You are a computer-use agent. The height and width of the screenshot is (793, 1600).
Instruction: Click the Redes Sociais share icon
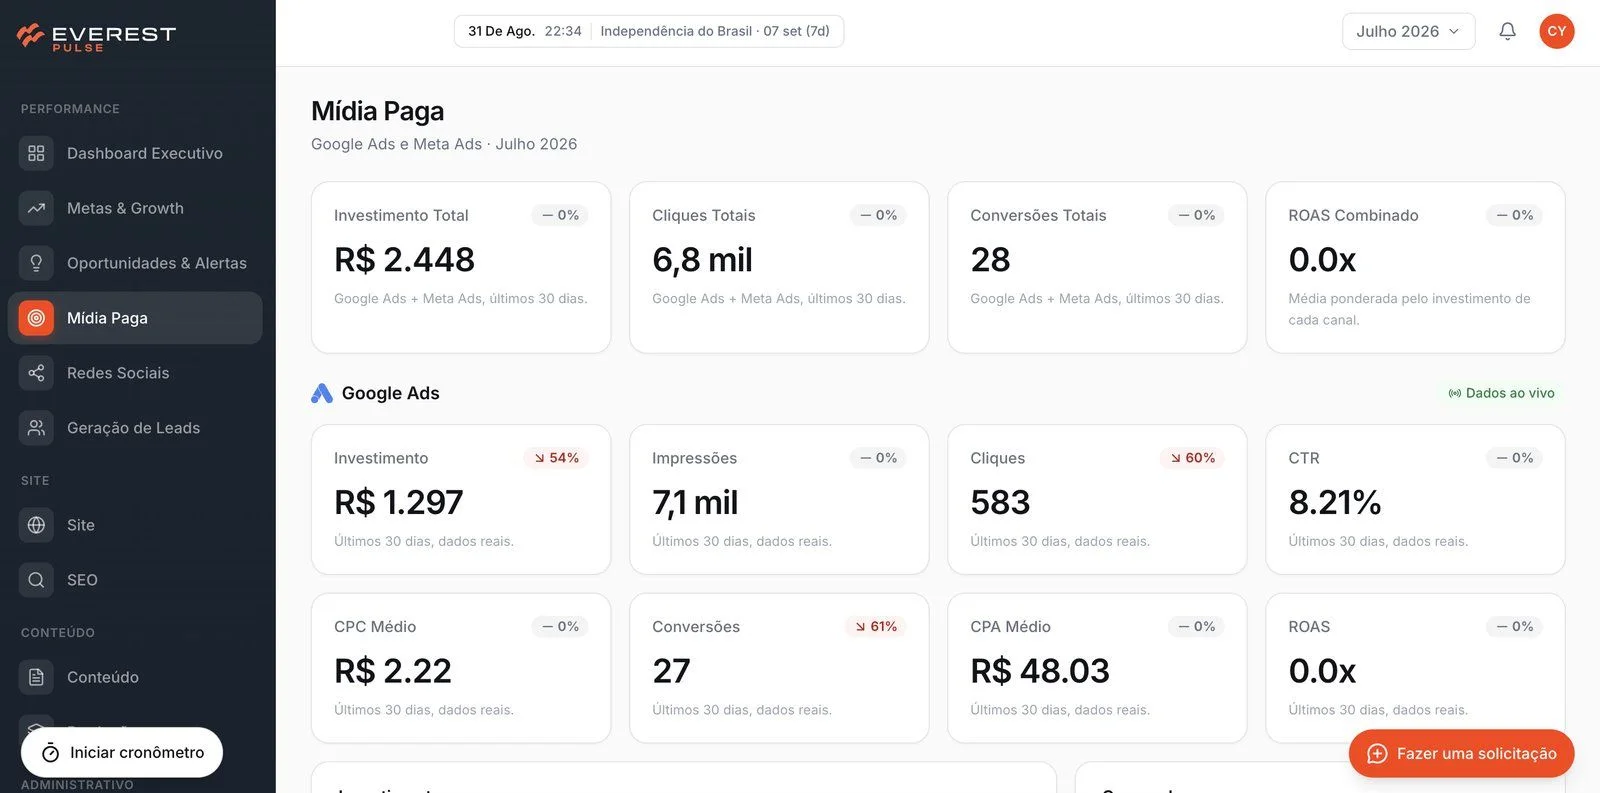[36, 373]
